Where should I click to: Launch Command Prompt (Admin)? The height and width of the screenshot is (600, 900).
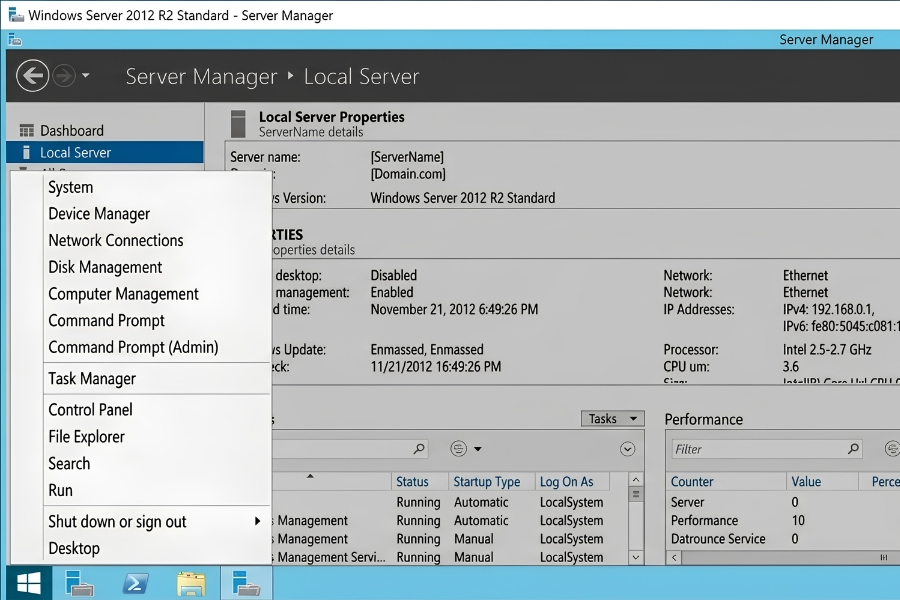coord(133,347)
